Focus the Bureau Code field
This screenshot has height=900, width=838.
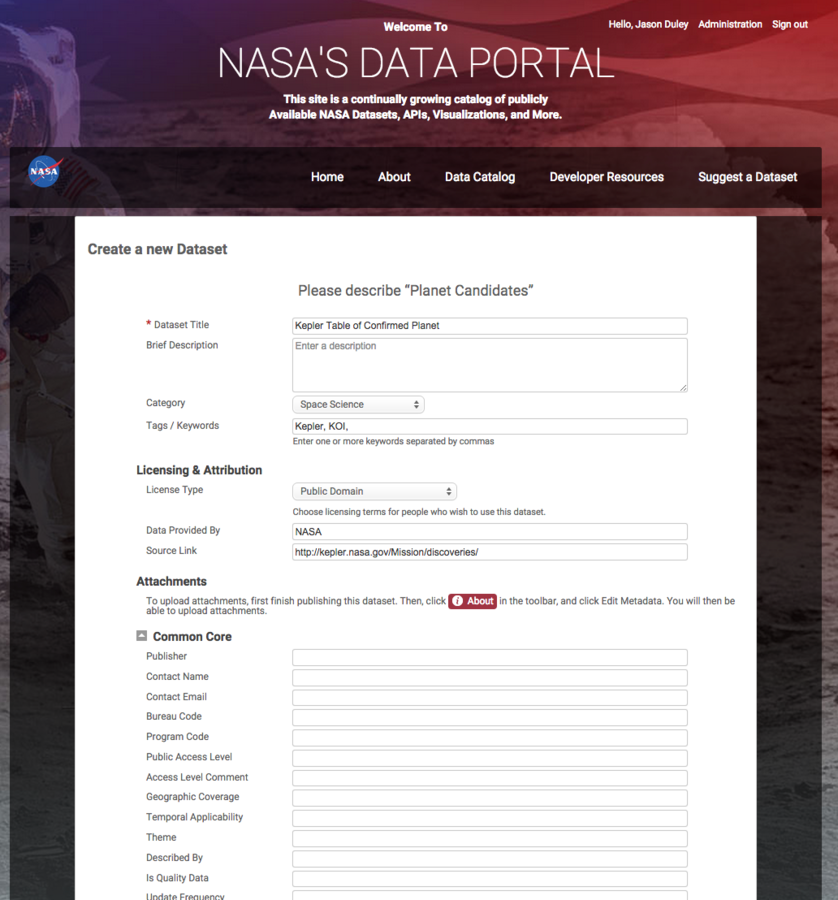pos(490,718)
